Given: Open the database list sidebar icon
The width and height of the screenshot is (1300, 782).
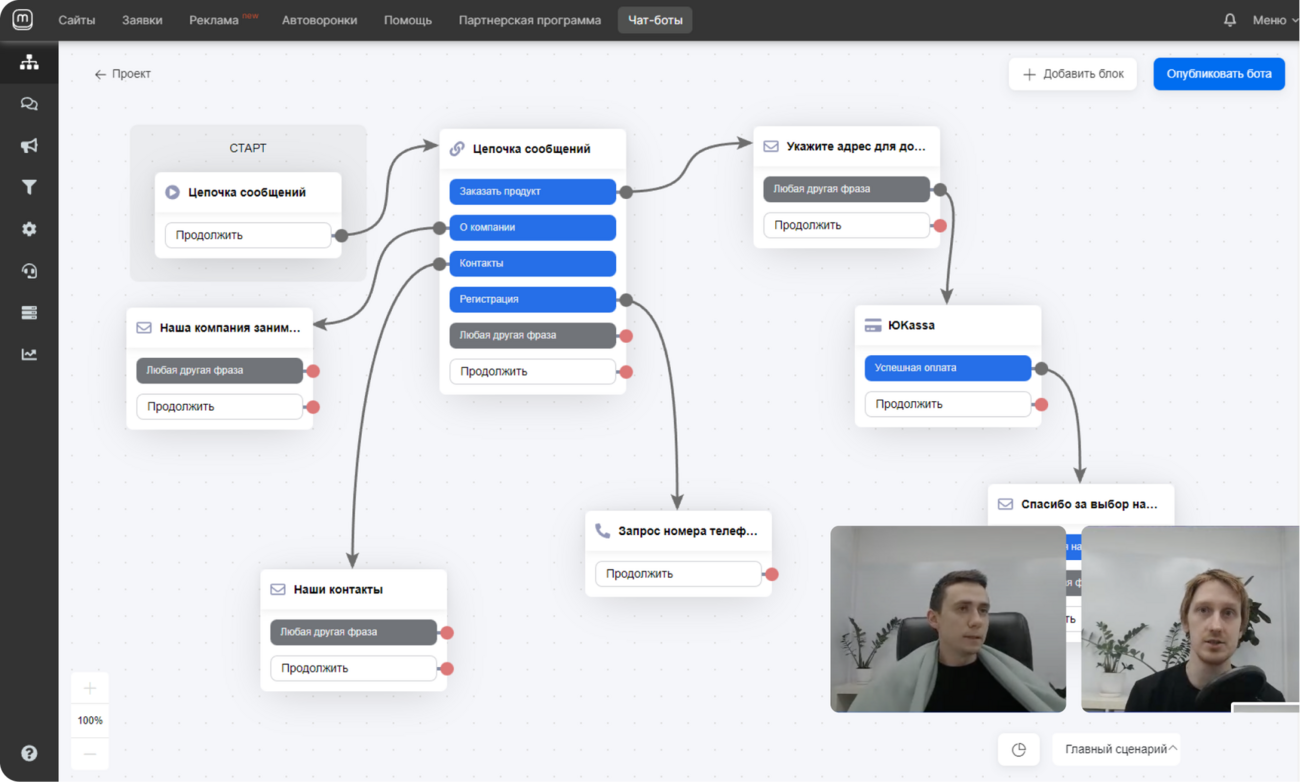Looking at the screenshot, I should coord(29,313).
